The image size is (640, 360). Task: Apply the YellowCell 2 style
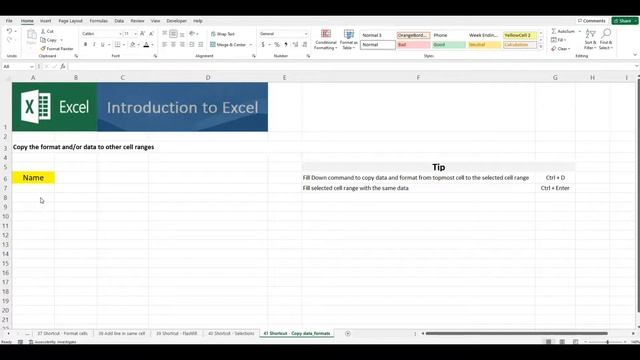(x=520, y=36)
